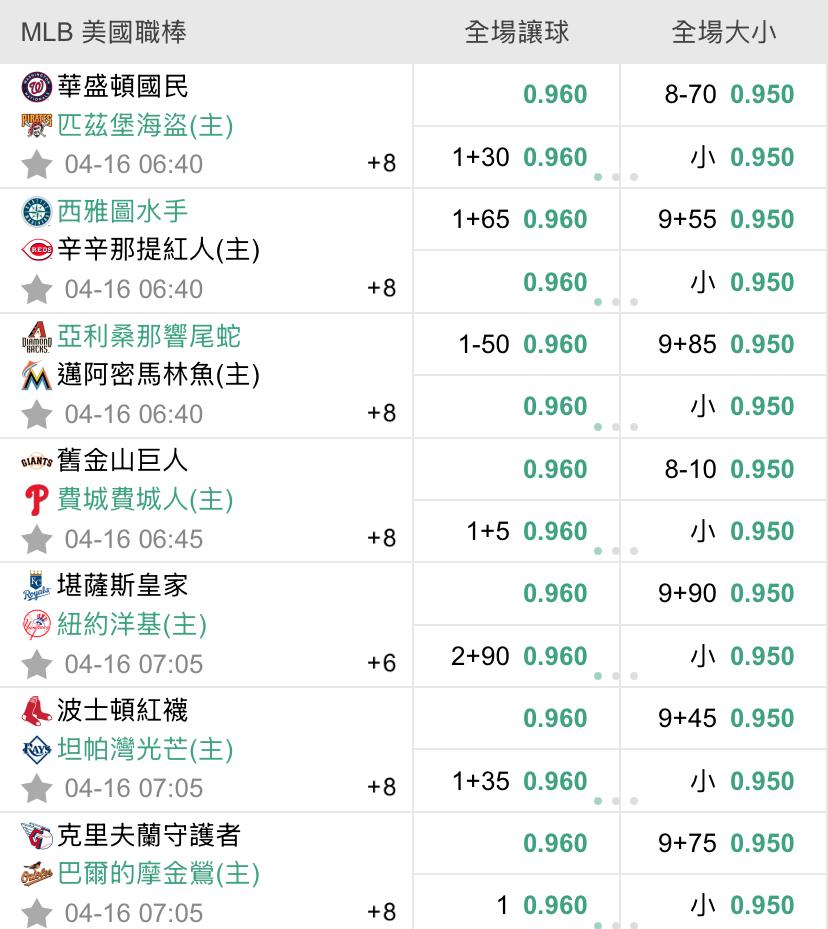The image size is (828, 929).
Task: Select the 全場大小 column header
Action: [724, 32]
